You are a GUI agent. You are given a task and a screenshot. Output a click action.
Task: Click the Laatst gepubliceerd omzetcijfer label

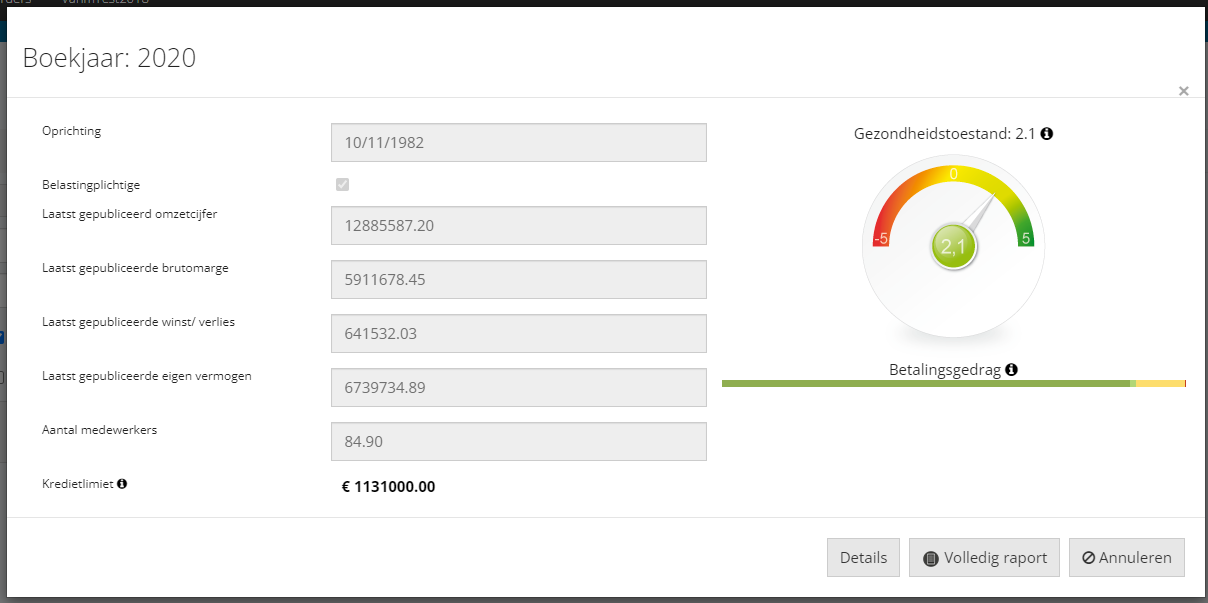pyautogui.click(x=129, y=214)
